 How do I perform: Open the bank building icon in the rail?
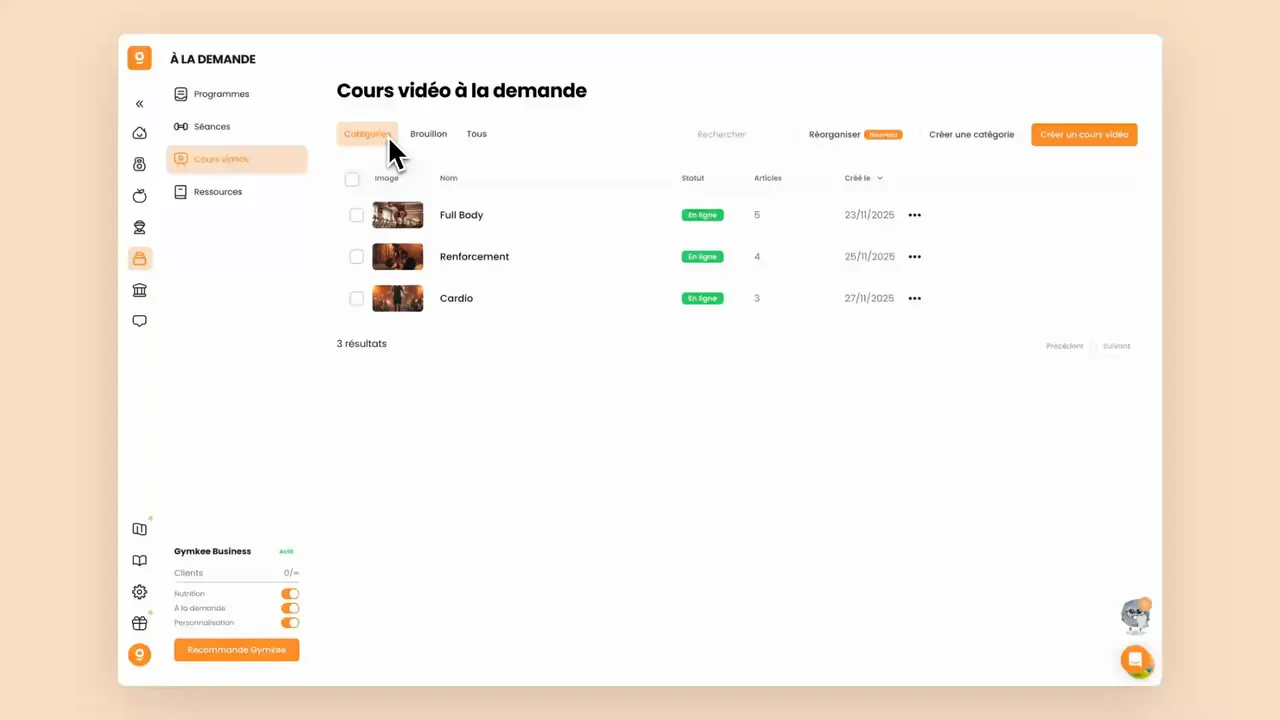point(139,290)
